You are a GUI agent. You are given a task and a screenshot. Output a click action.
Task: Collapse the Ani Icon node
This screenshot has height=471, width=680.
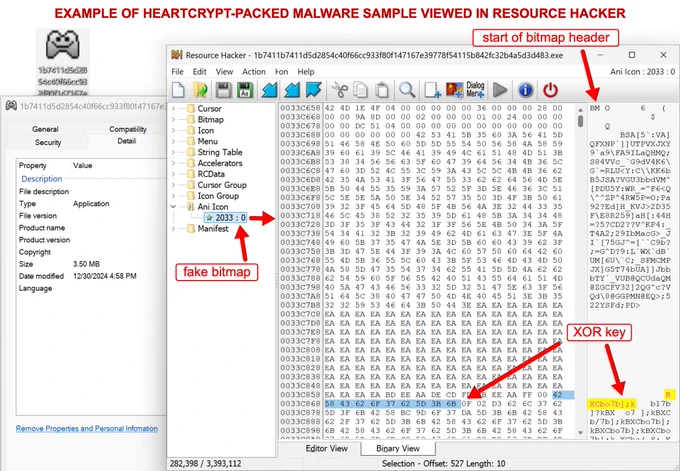pos(173,206)
